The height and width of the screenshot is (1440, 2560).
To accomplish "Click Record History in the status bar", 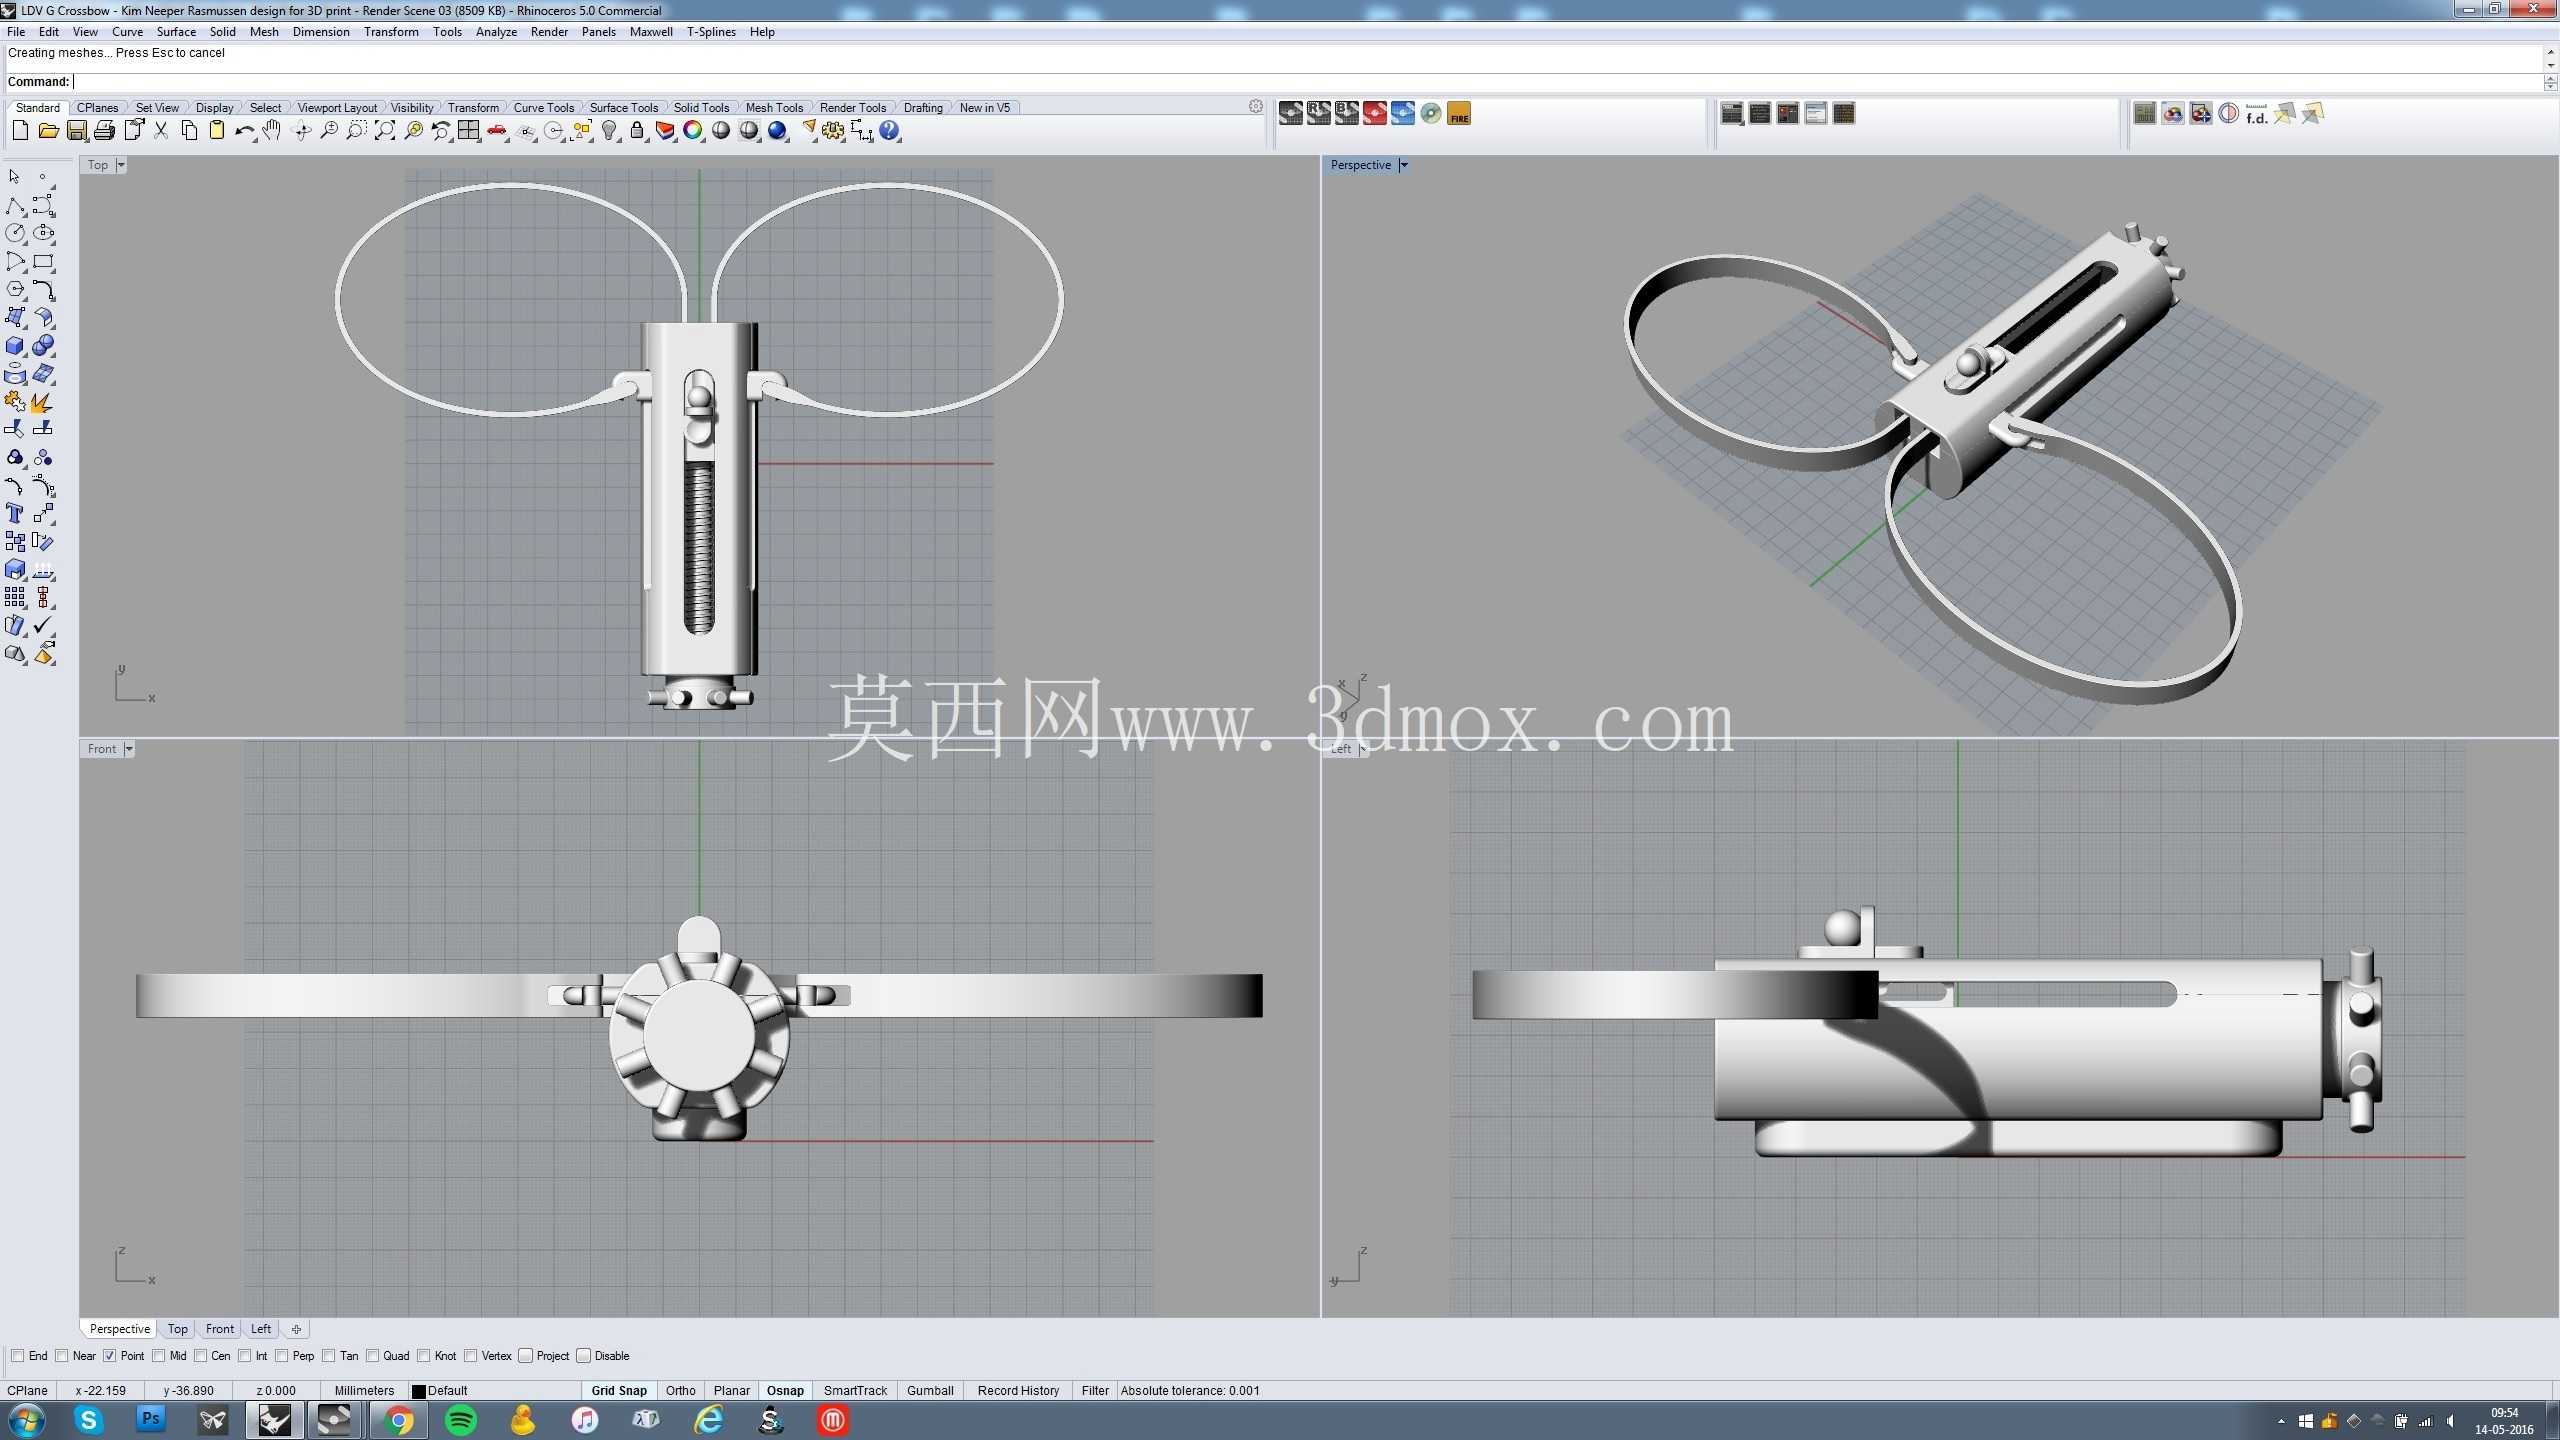I will tap(1018, 1390).
